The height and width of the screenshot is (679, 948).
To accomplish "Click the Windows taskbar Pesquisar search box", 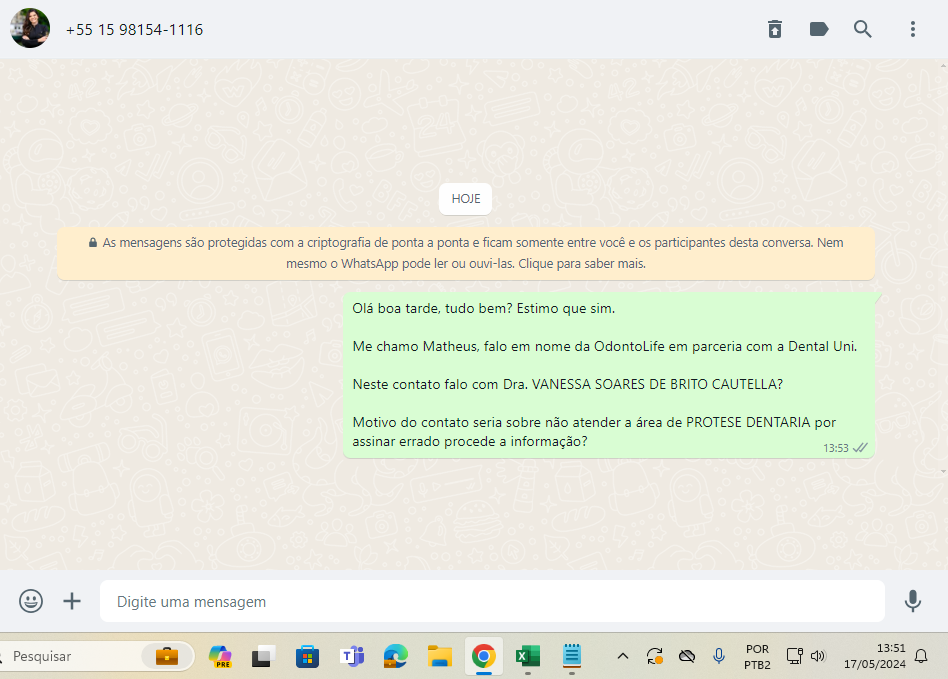I will (x=97, y=656).
